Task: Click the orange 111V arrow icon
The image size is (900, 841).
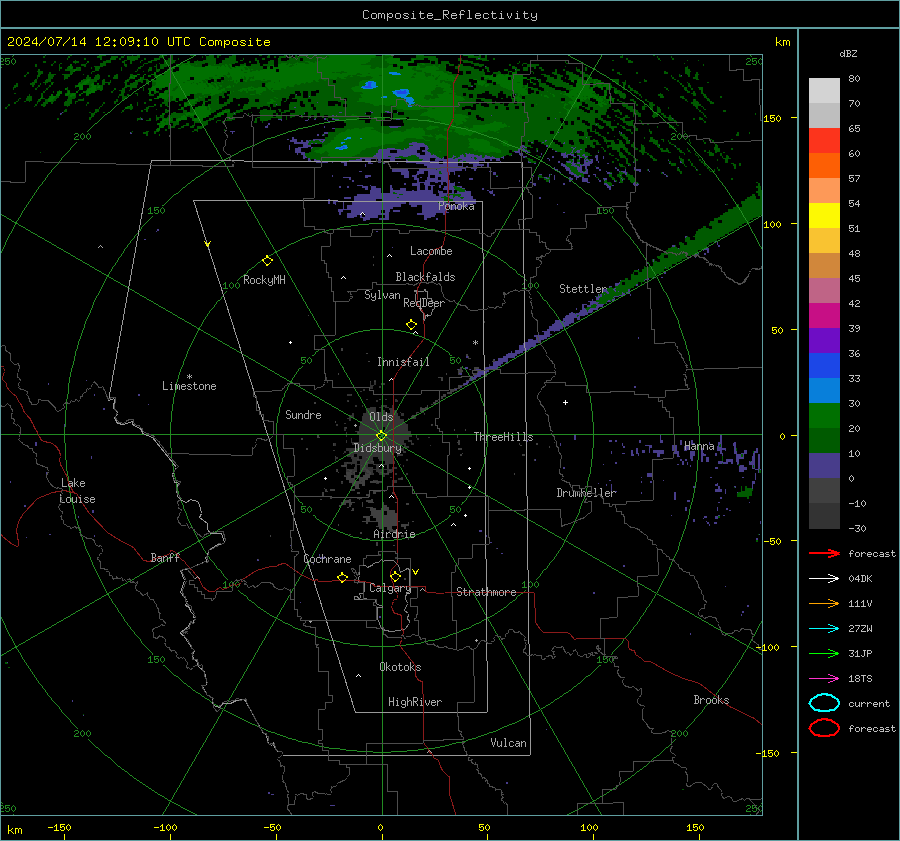Action: click(x=824, y=603)
